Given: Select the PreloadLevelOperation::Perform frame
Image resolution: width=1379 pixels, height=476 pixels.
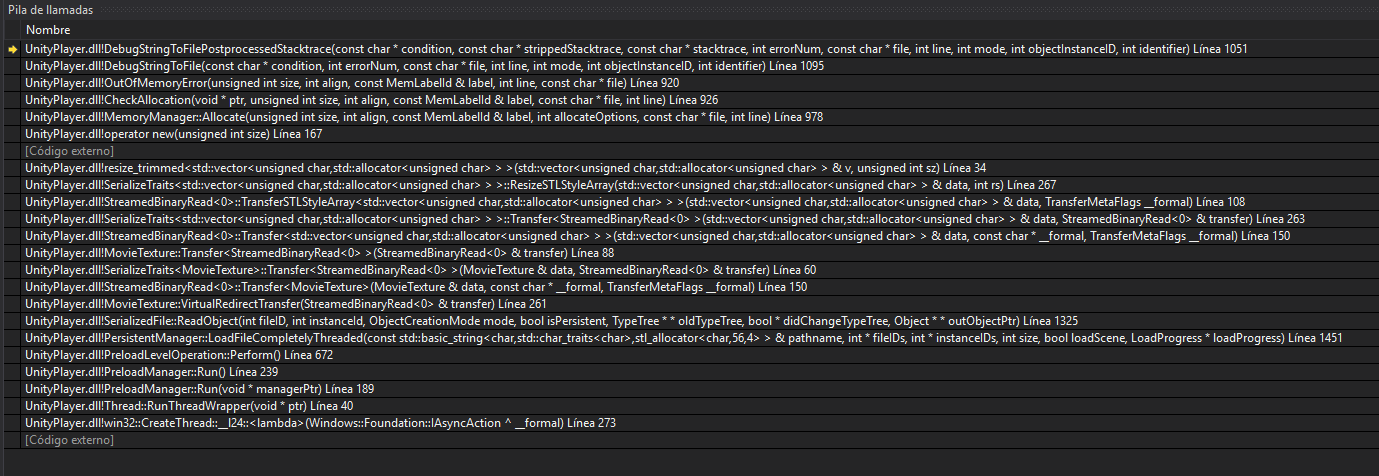Looking at the screenshot, I should (x=180, y=355).
